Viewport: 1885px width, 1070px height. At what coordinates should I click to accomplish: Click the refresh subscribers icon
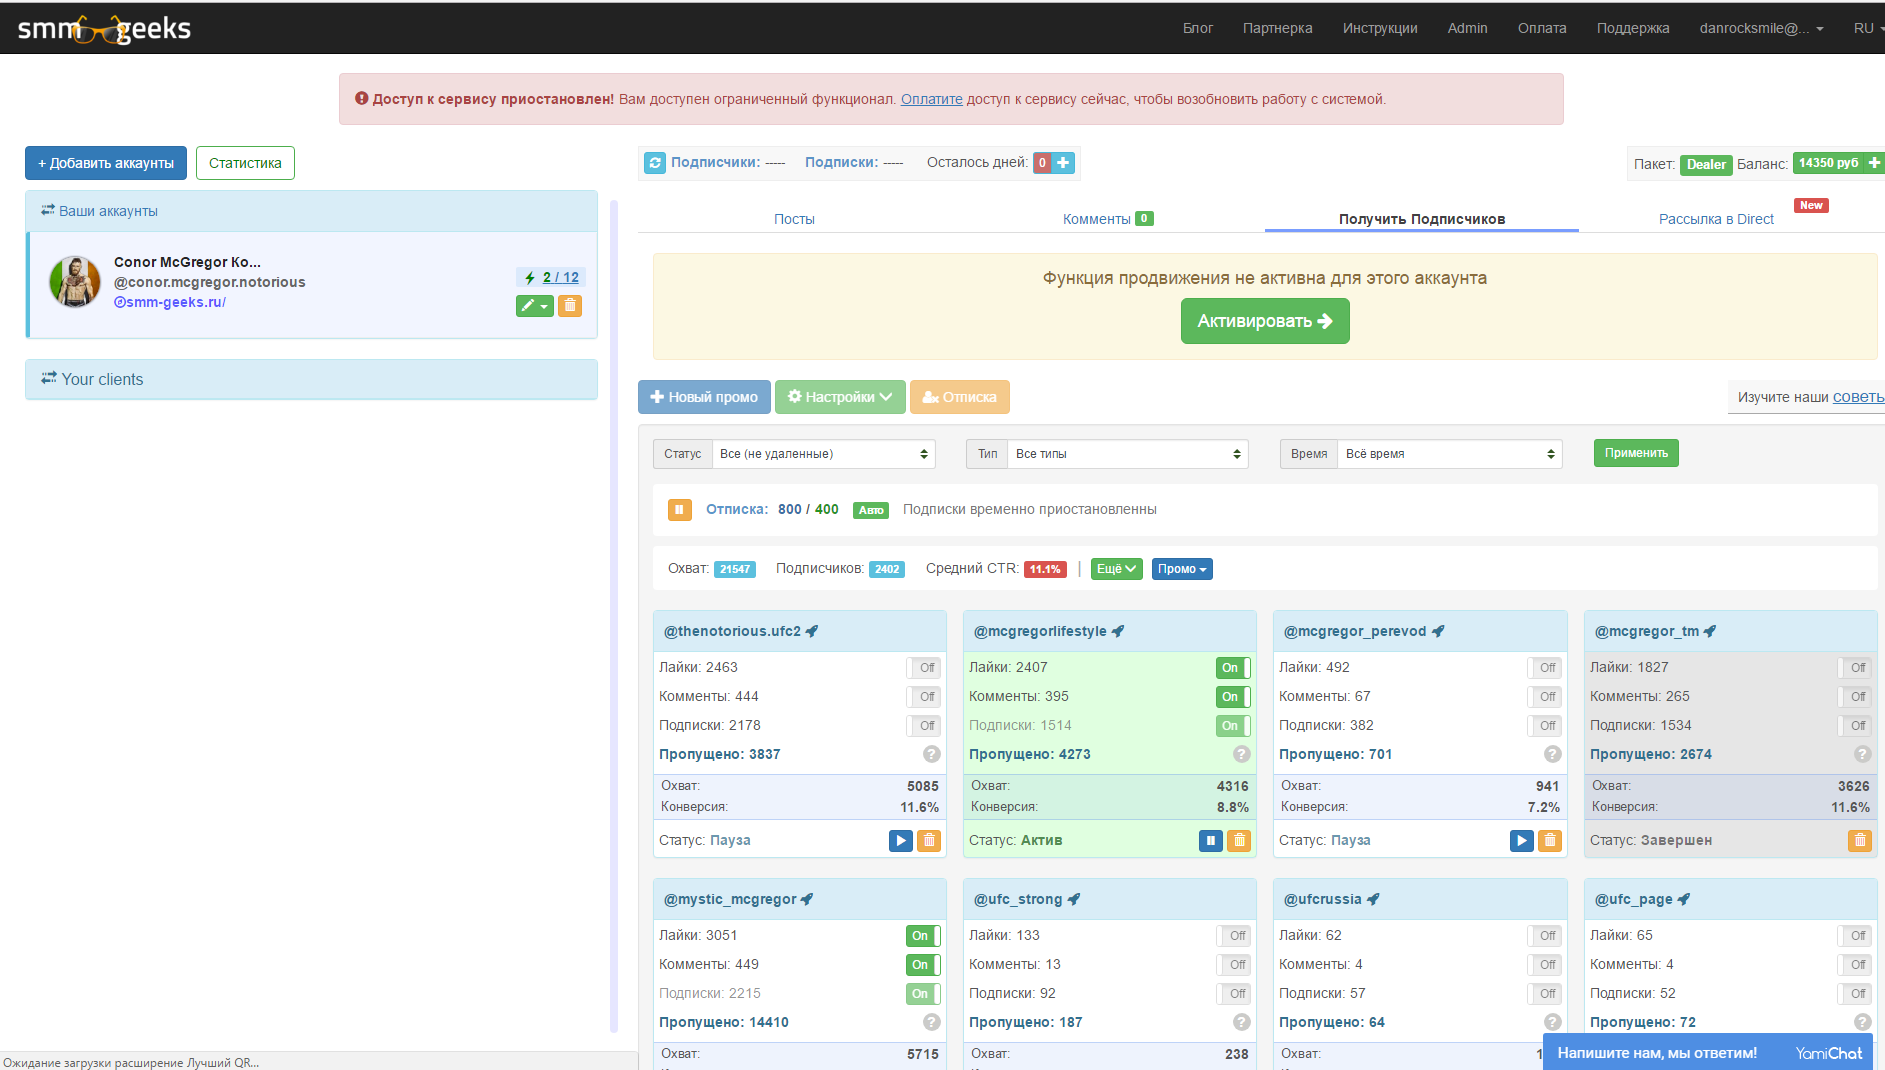pos(655,162)
